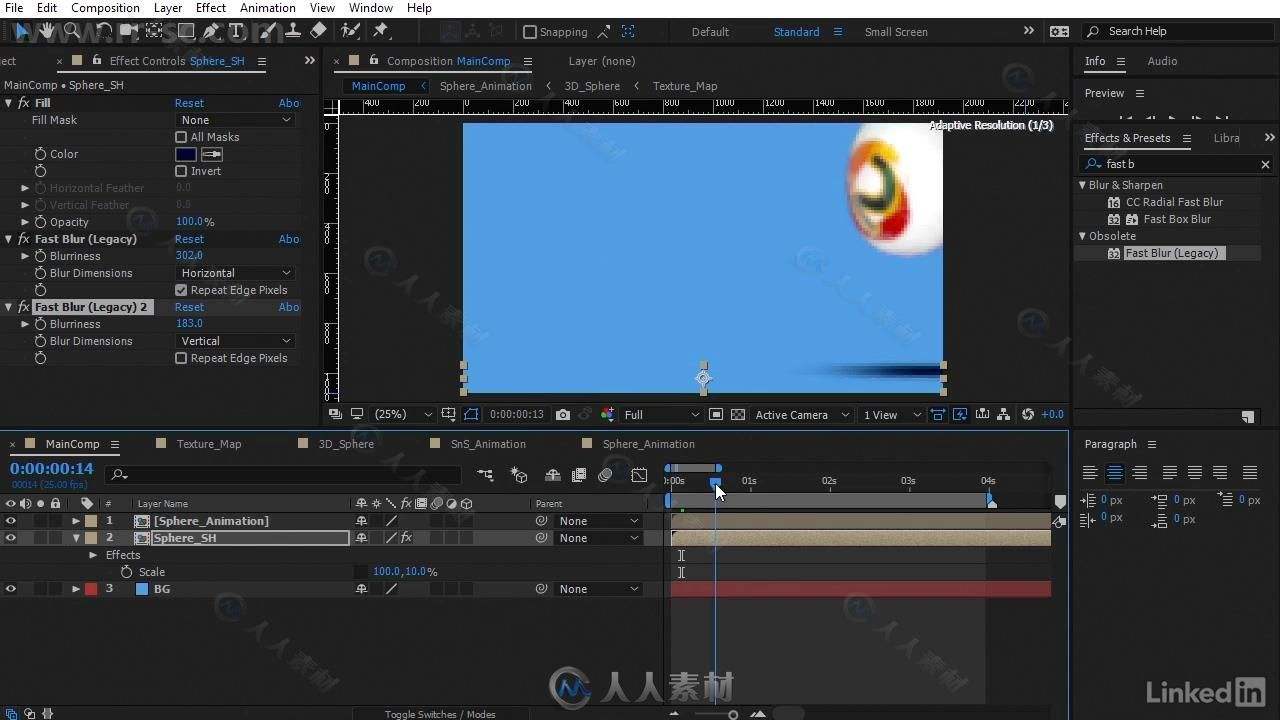Viewport: 1280px width, 720px height.
Task: Select the Zoom tool
Action: (71, 31)
